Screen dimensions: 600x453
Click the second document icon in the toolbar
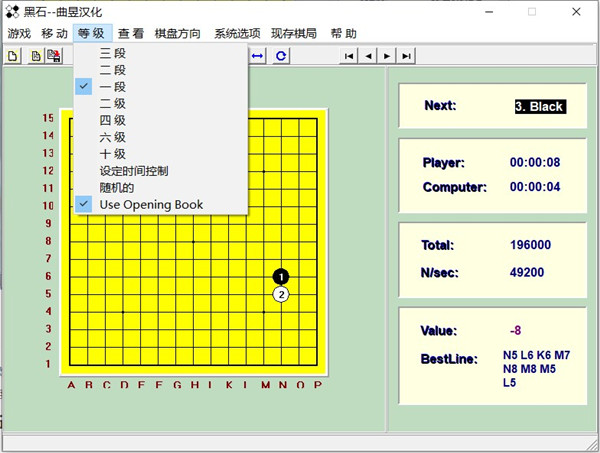tap(35, 56)
